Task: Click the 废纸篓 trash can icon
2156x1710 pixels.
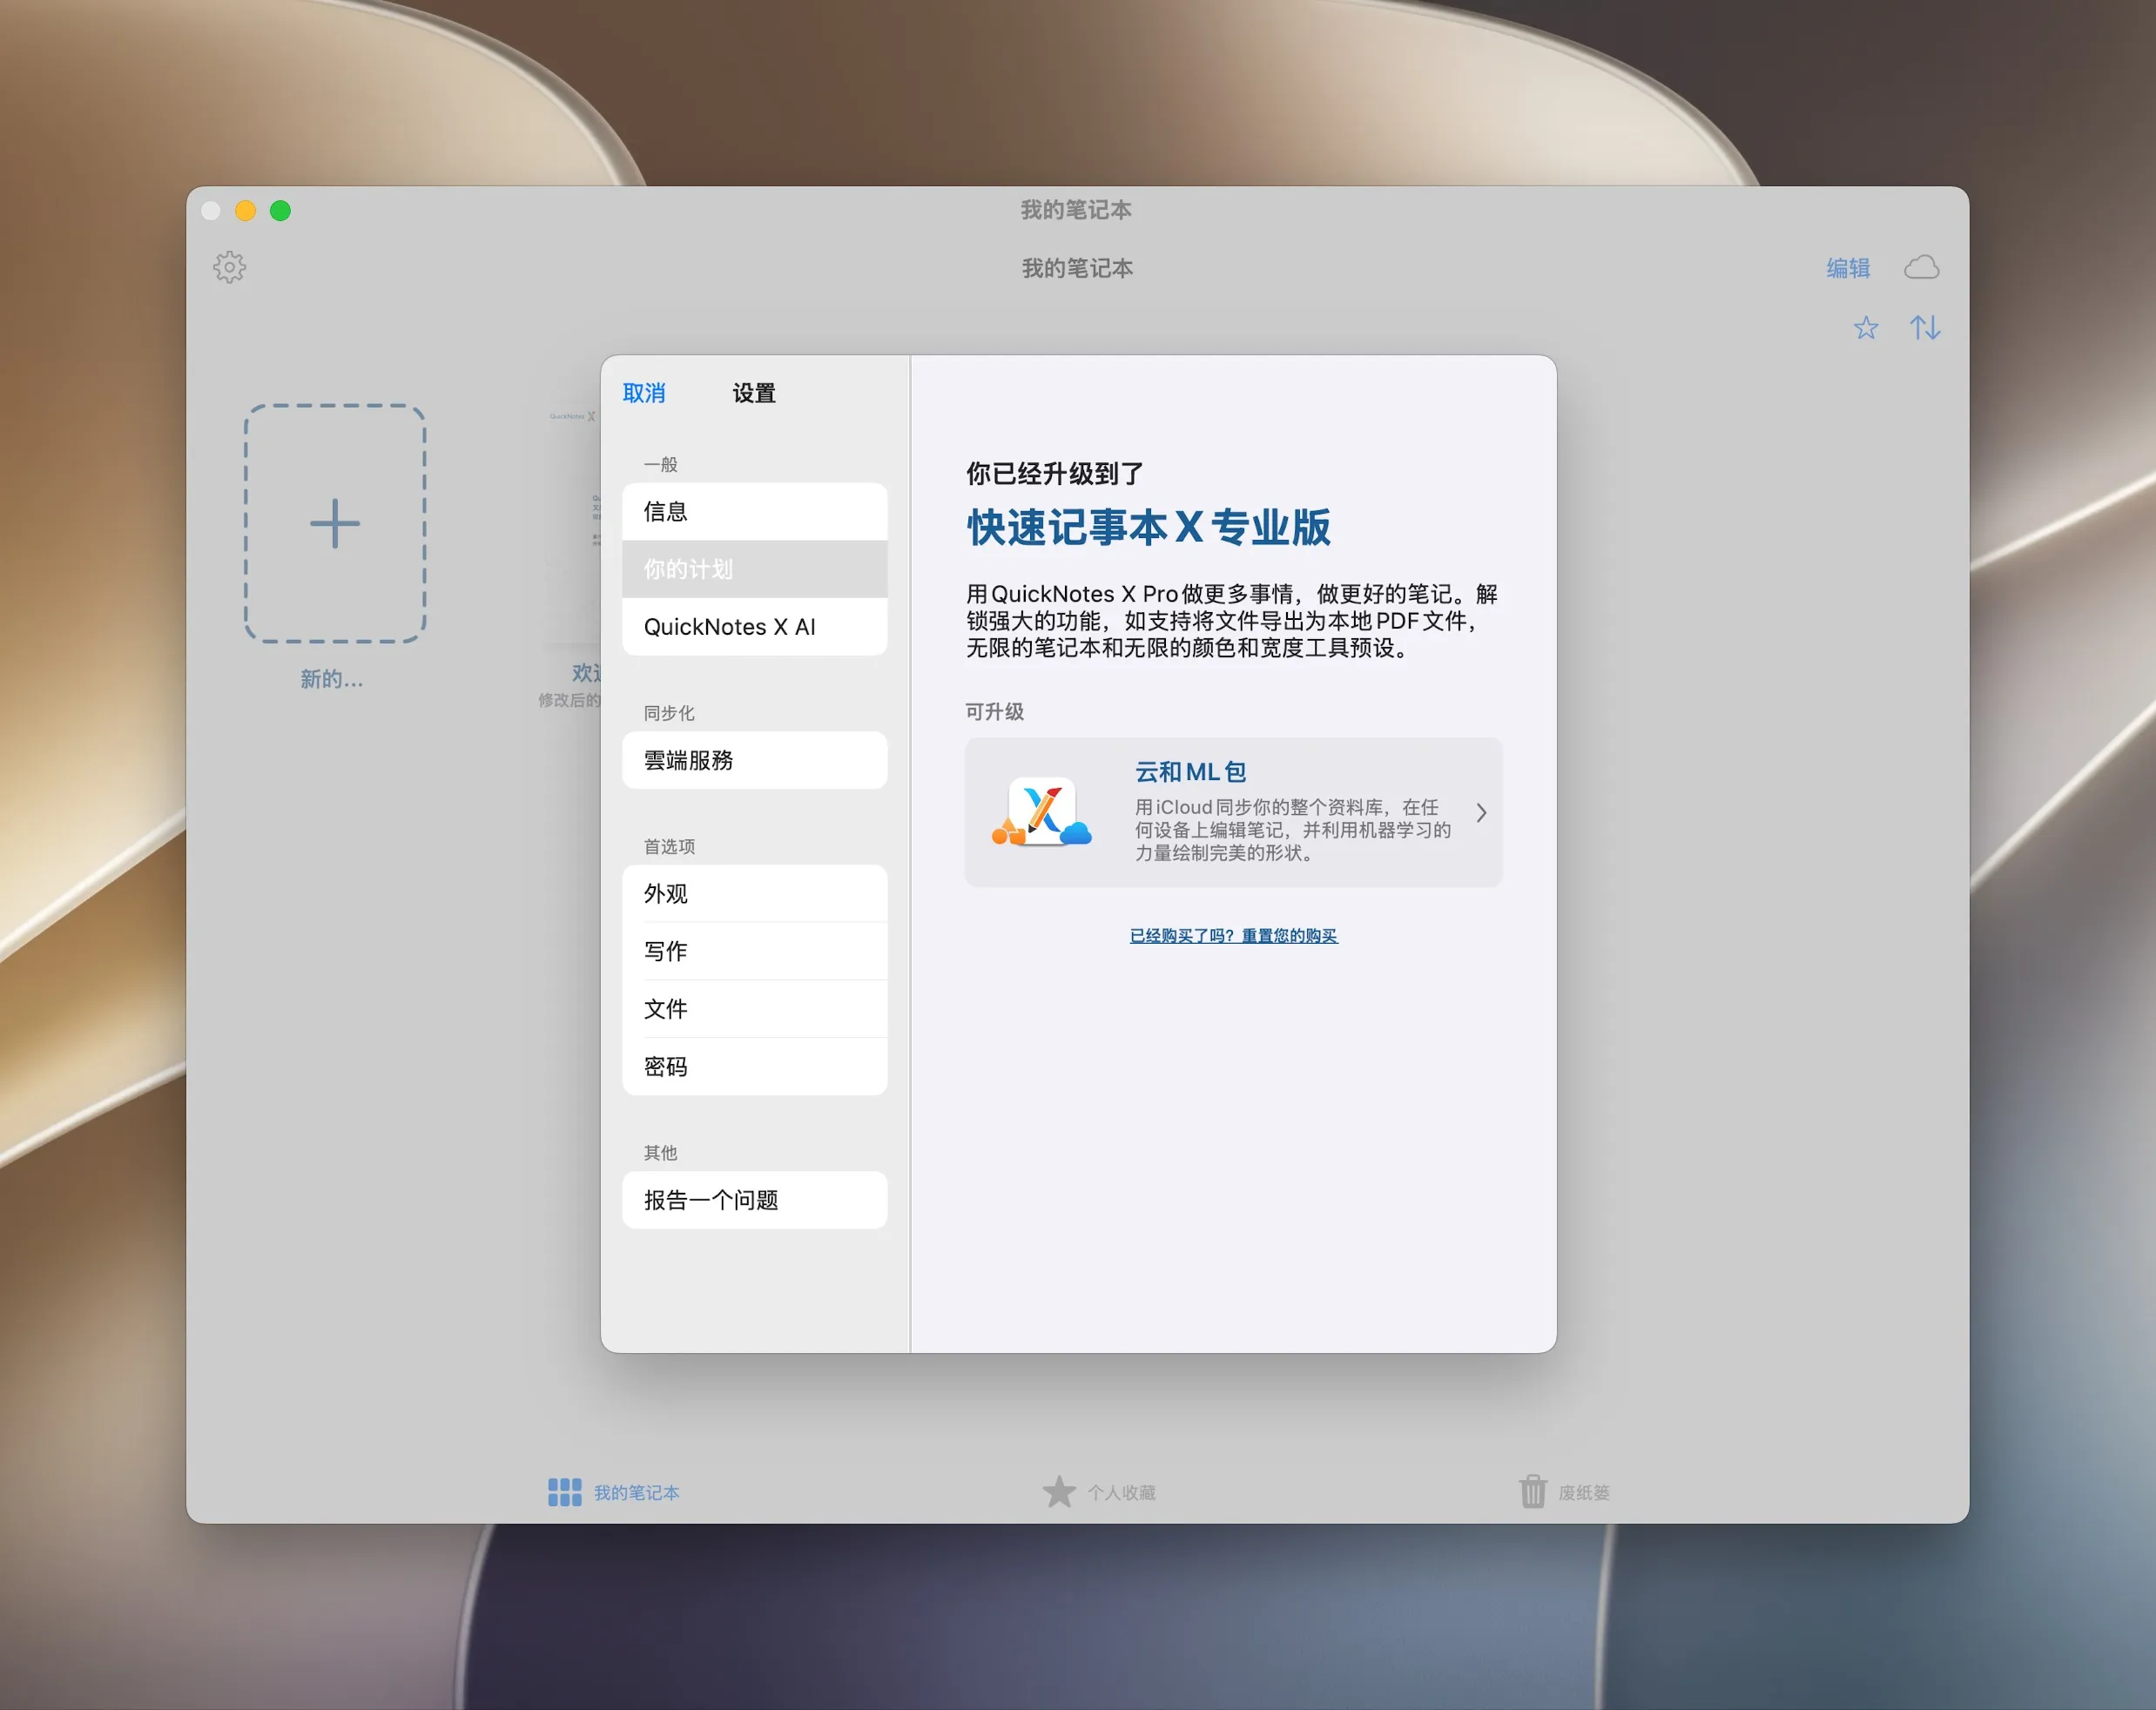Action: [1533, 1492]
